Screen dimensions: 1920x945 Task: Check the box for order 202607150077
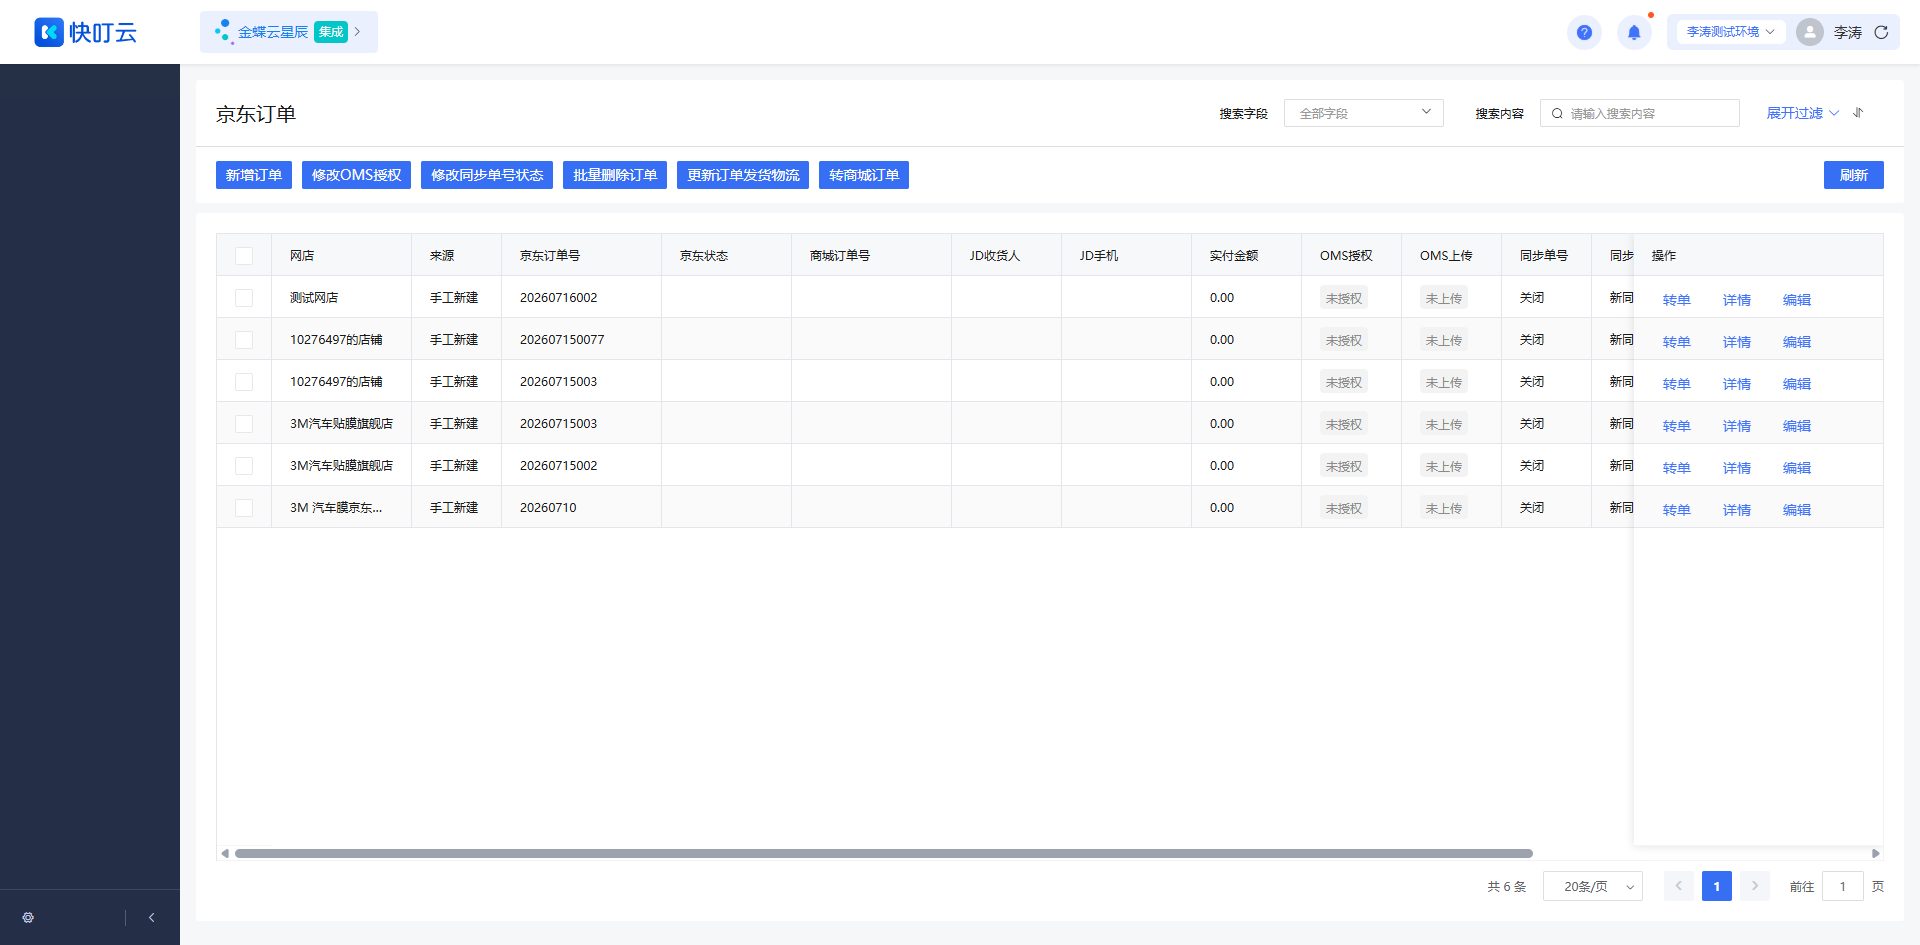click(x=244, y=340)
